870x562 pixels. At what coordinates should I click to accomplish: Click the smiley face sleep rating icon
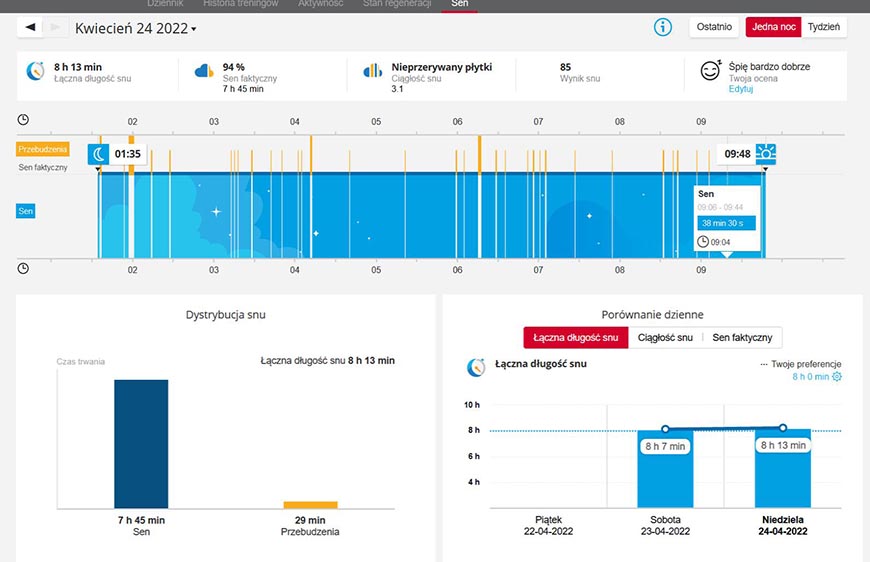(711, 70)
